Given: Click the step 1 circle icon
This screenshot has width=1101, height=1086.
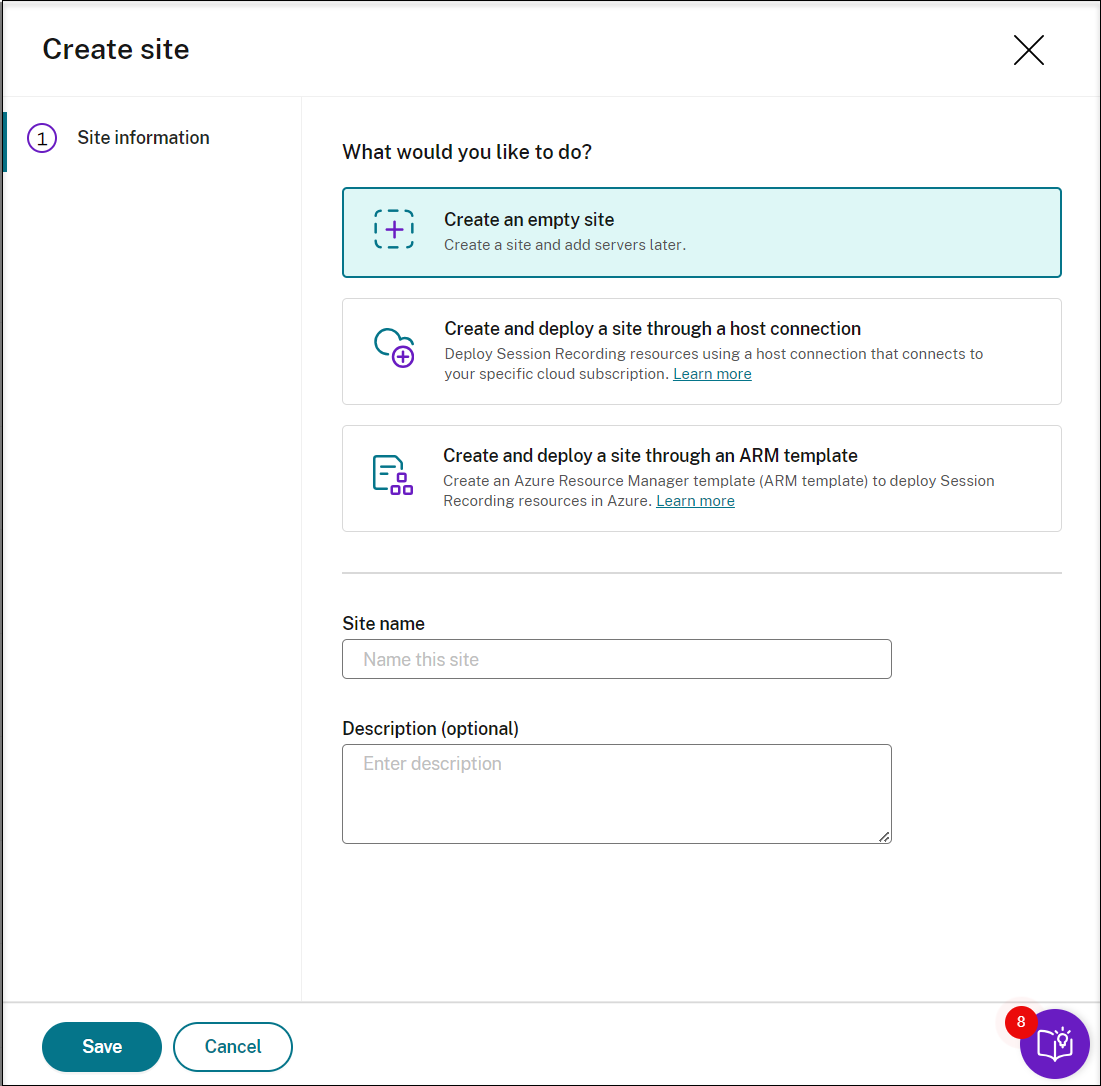Looking at the screenshot, I should (42, 139).
